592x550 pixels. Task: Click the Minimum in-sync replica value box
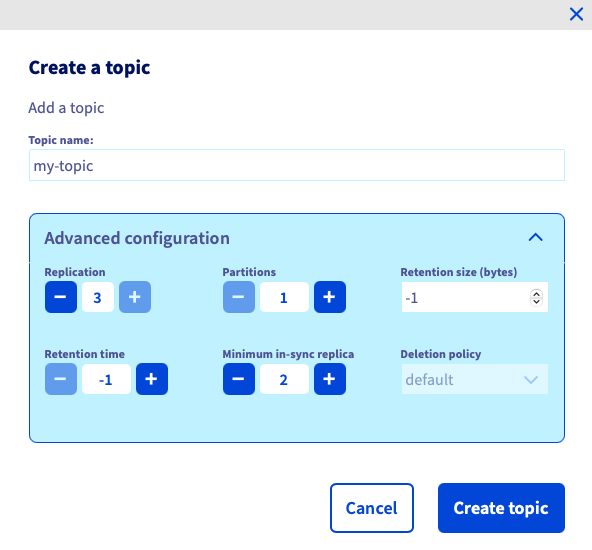[284, 379]
